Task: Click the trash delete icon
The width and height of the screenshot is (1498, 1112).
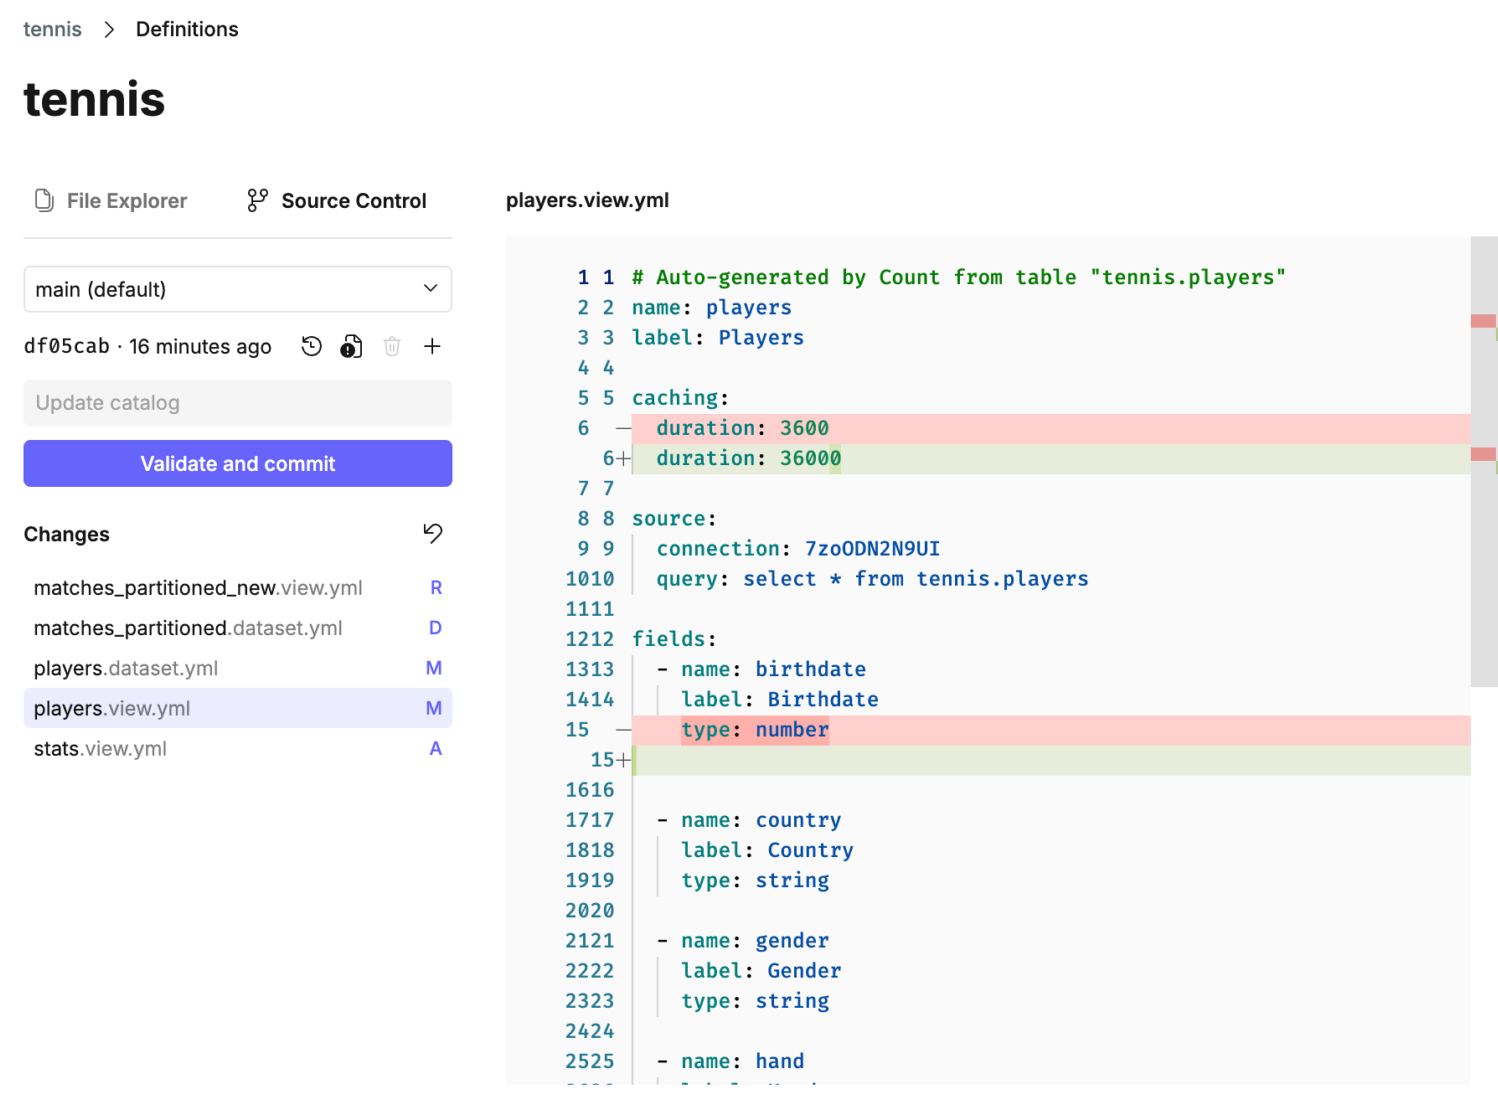Action: coord(392,346)
